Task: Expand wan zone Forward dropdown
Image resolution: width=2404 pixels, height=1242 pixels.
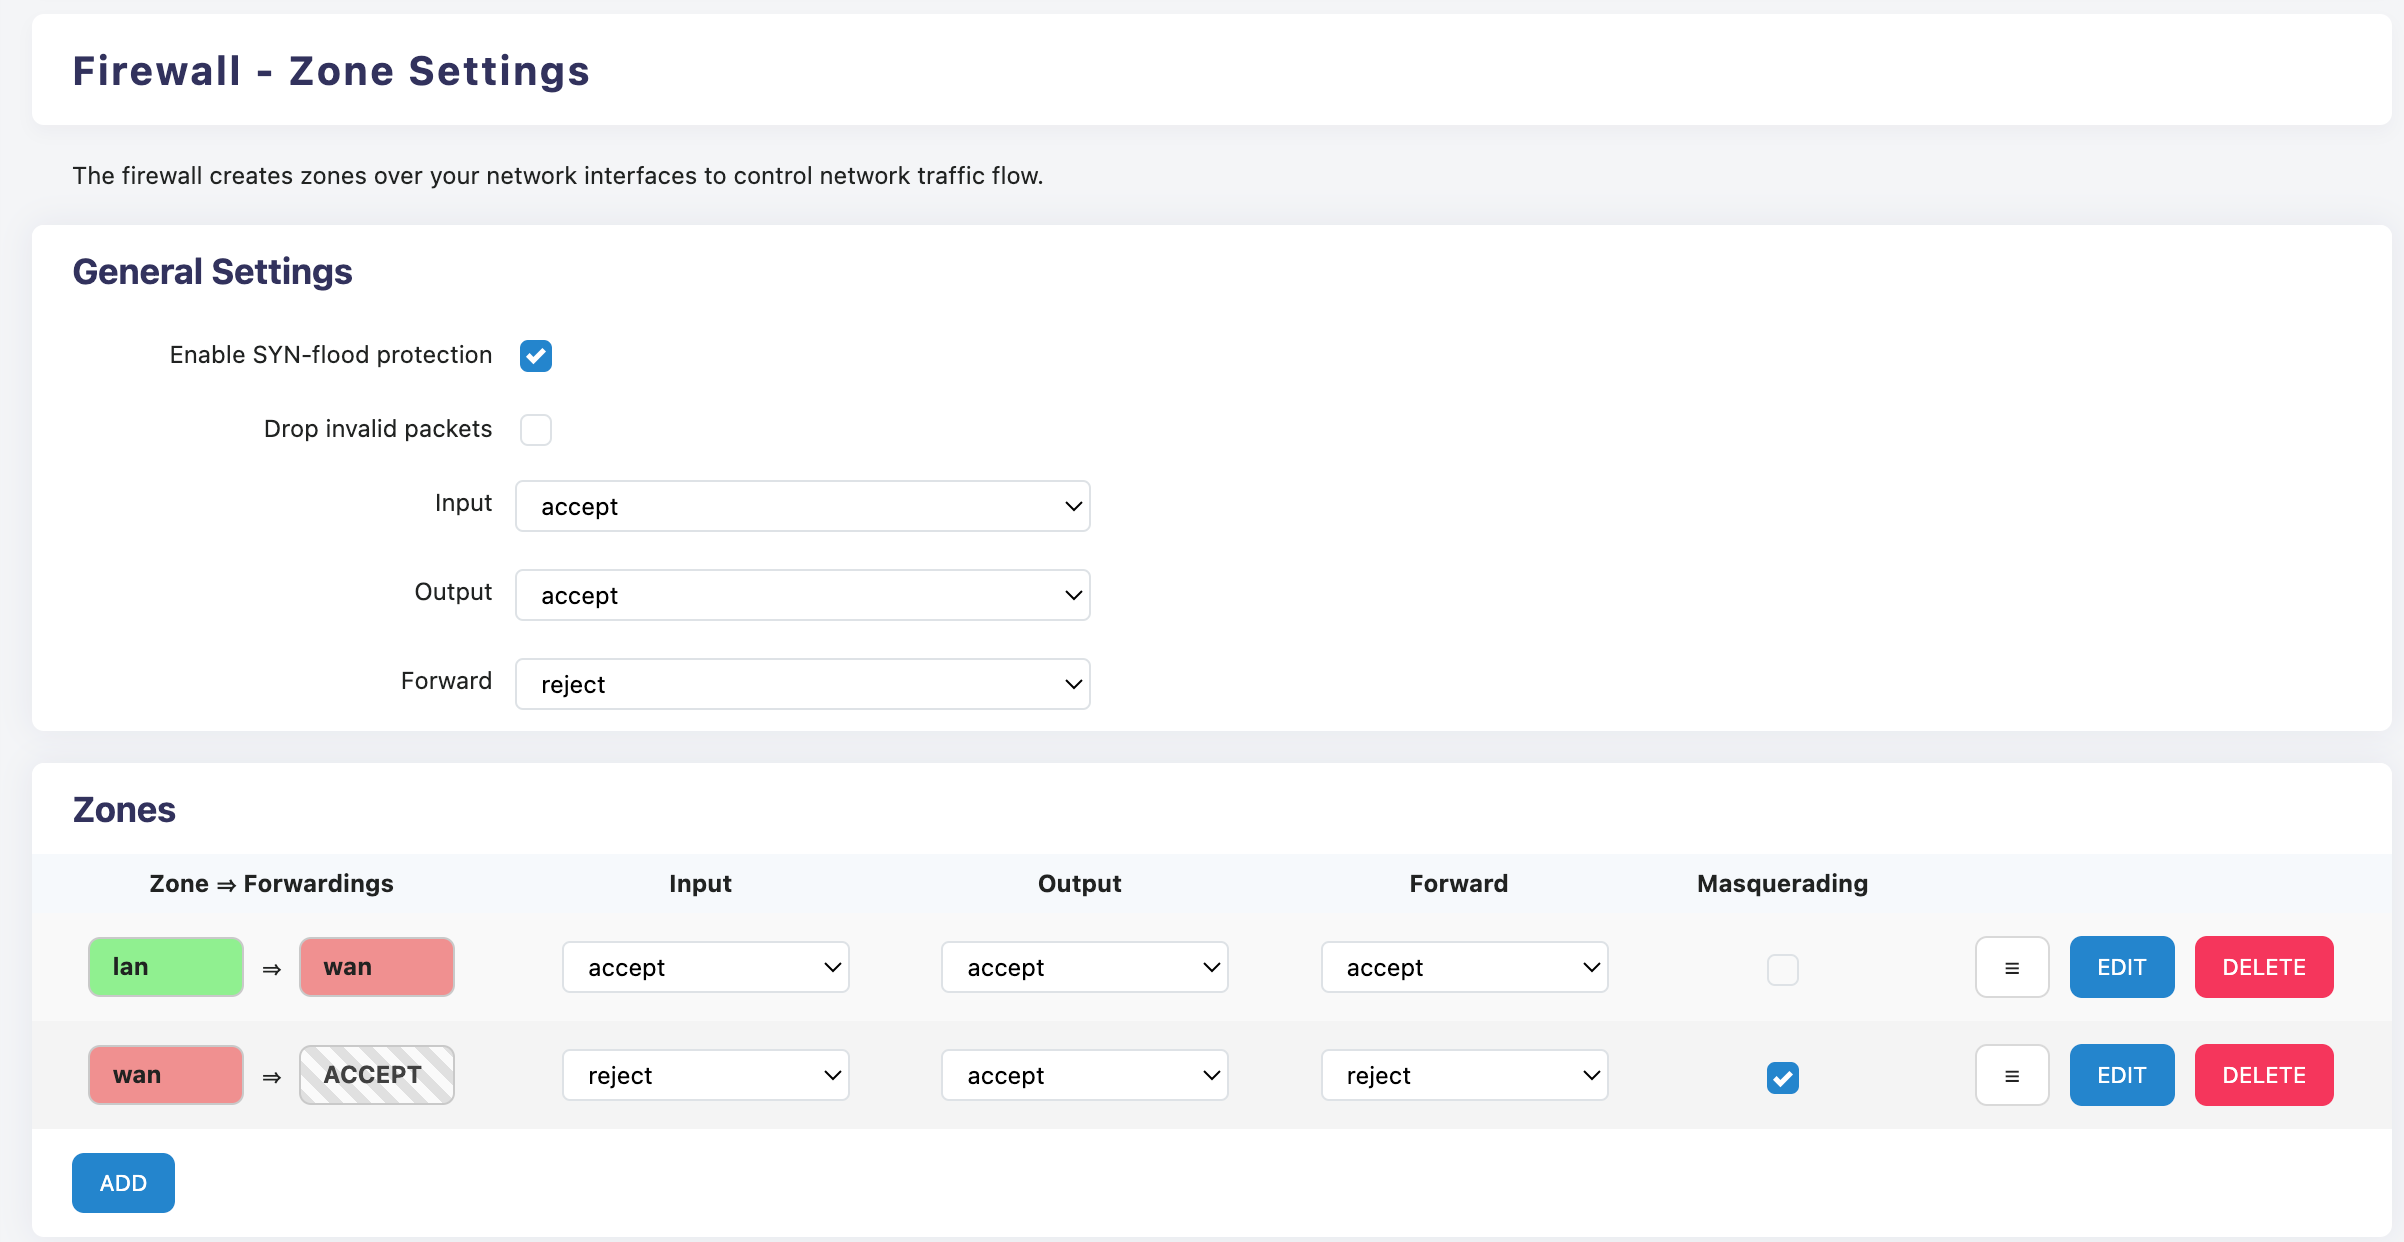Action: click(x=1464, y=1075)
